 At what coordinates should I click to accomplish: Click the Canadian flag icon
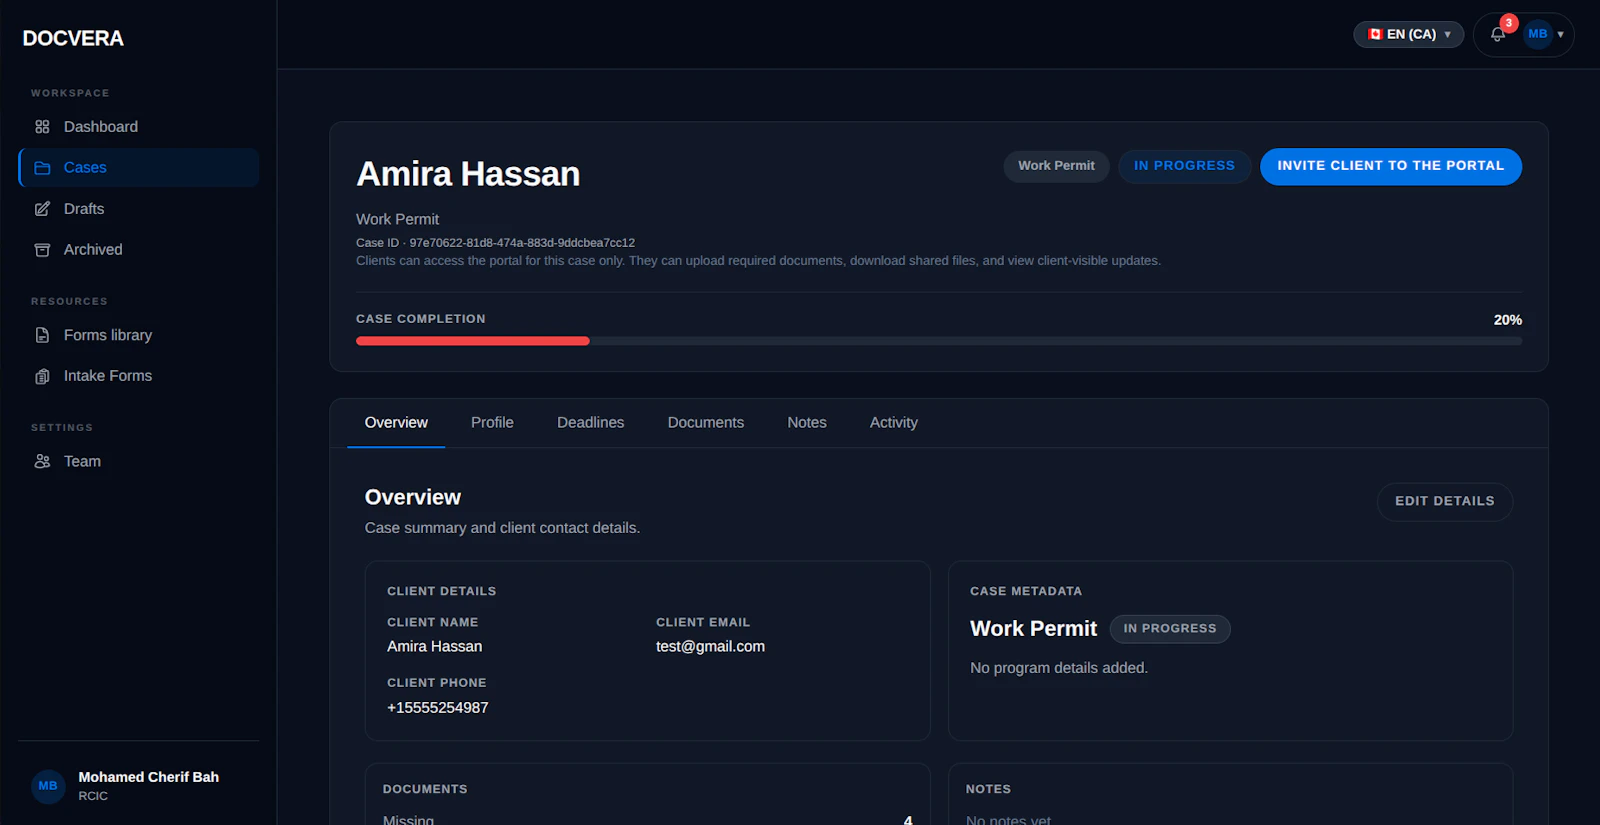(1375, 34)
